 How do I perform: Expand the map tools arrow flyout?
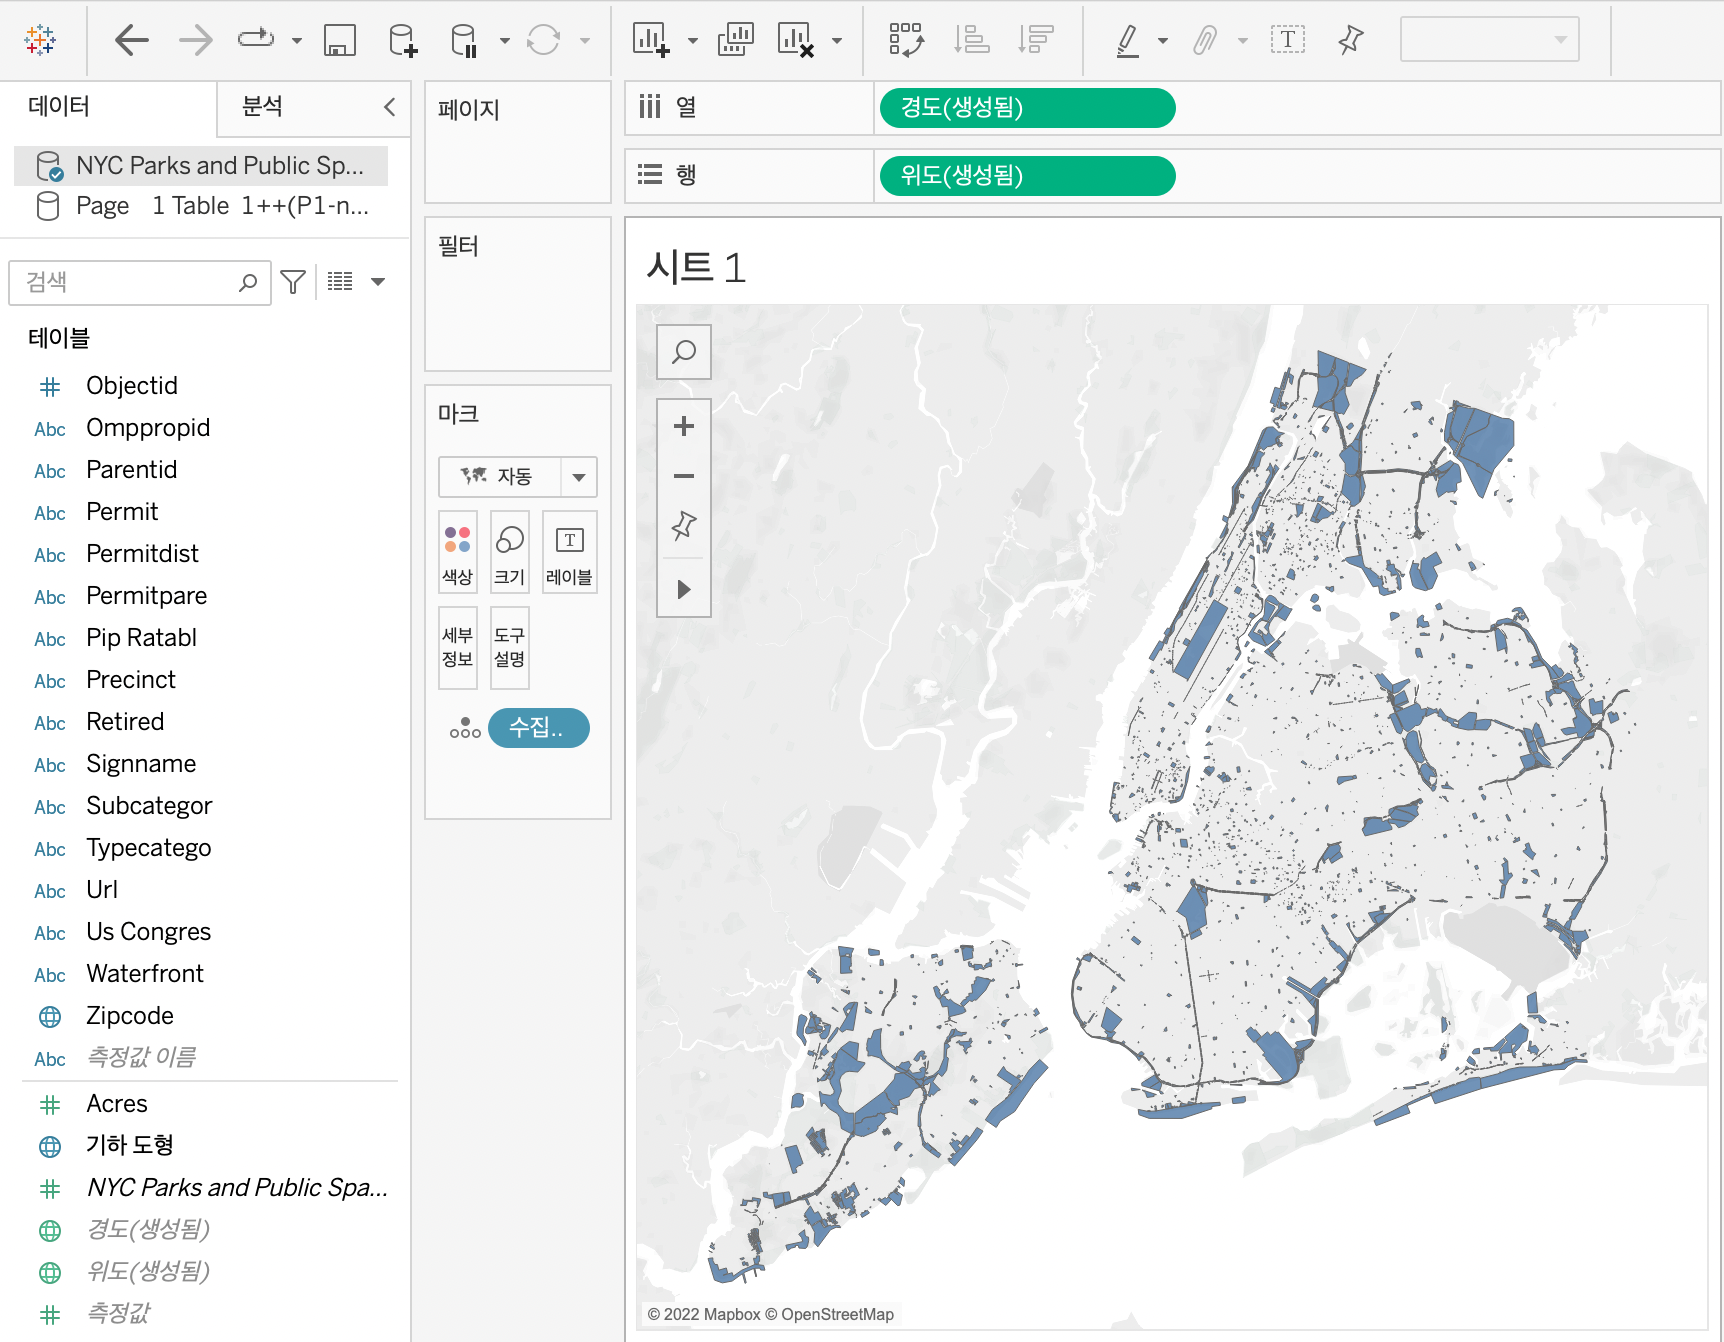(684, 589)
